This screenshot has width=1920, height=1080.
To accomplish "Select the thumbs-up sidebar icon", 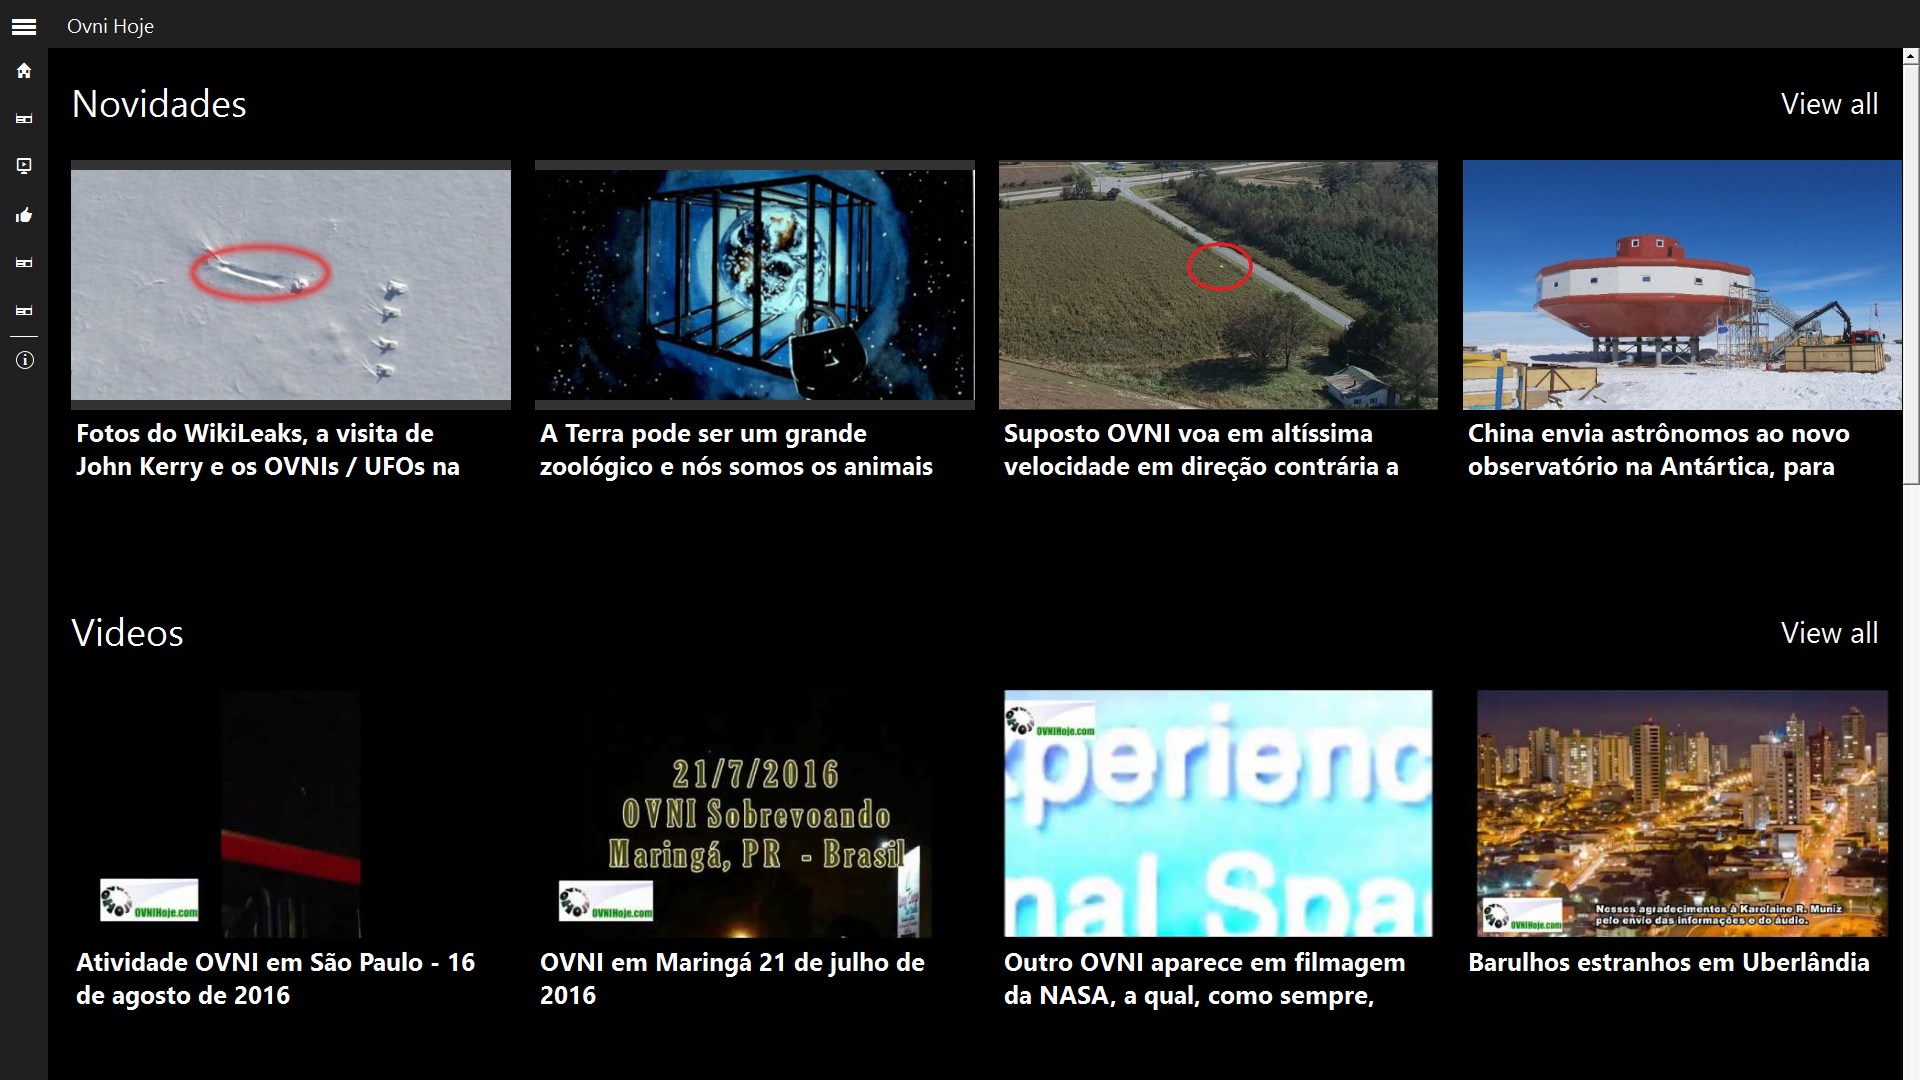I will pyautogui.click(x=24, y=215).
